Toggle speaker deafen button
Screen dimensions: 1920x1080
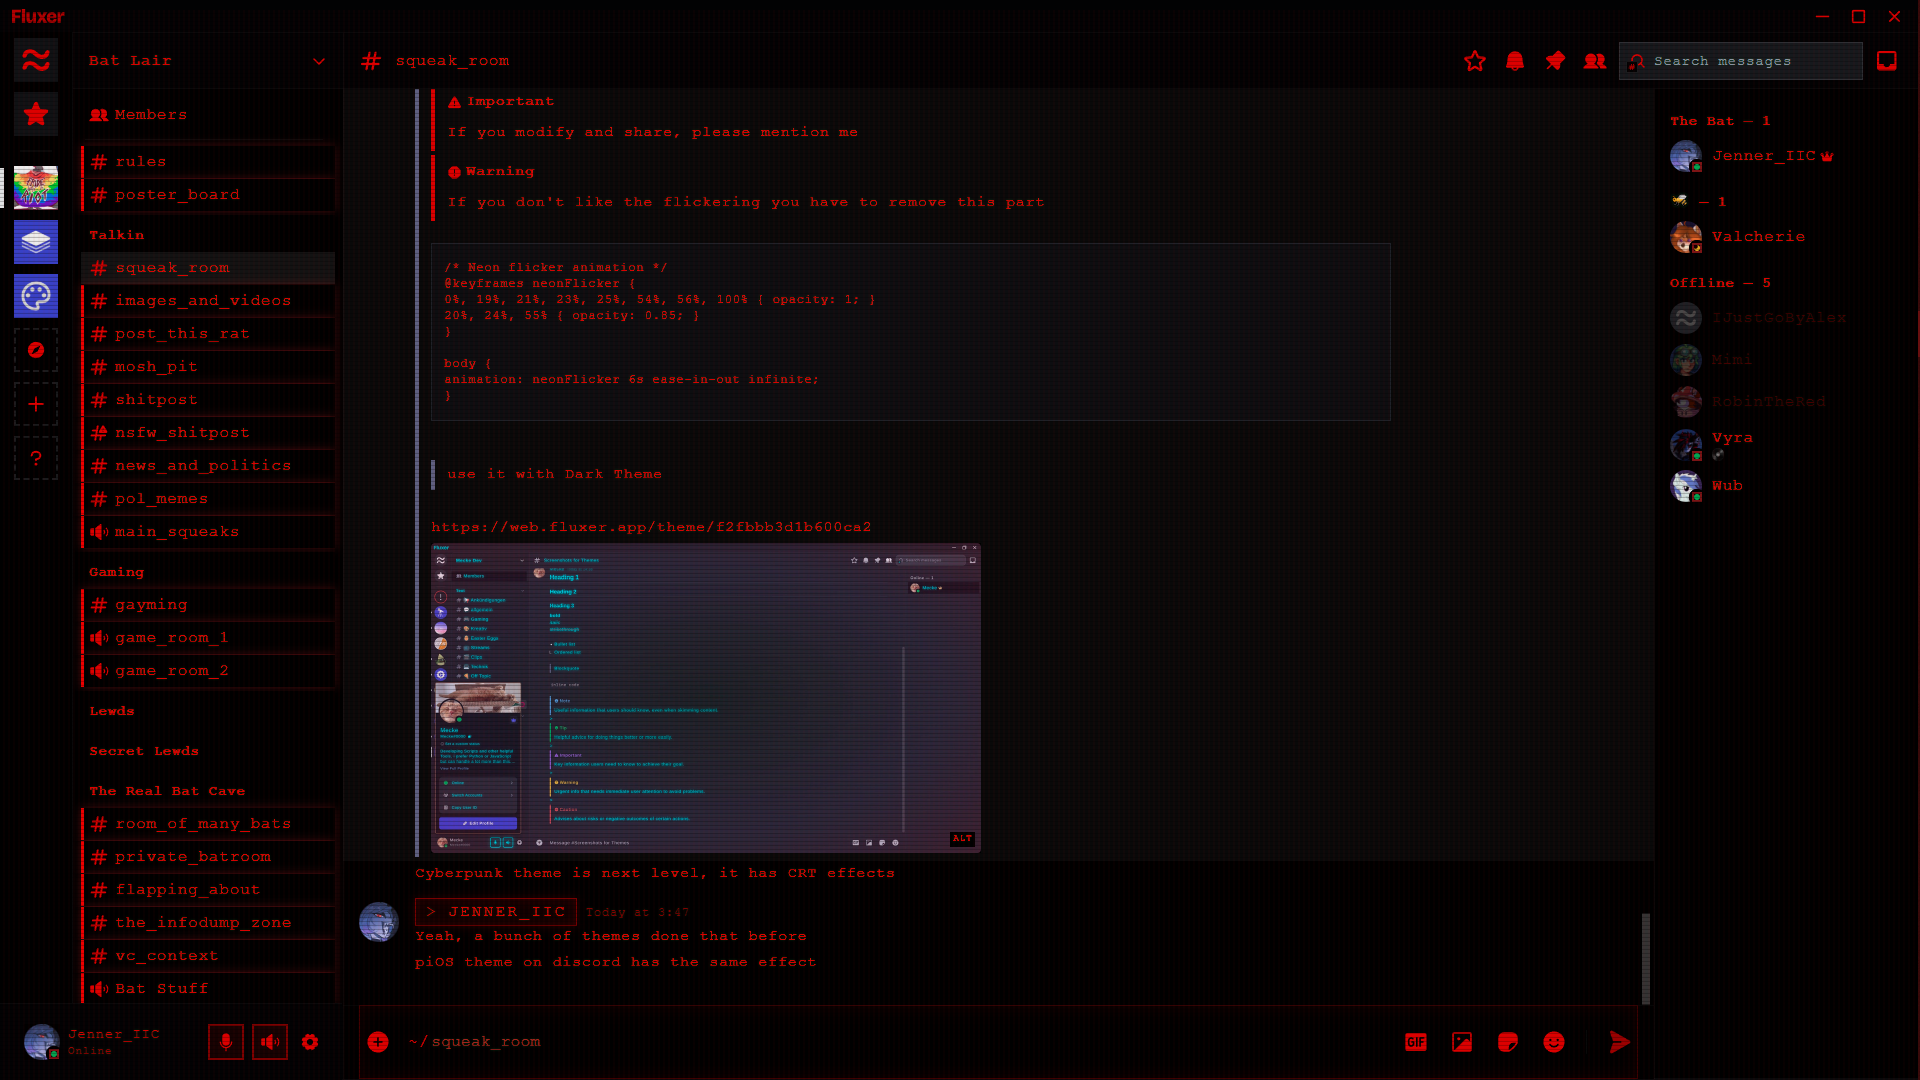click(x=270, y=1042)
